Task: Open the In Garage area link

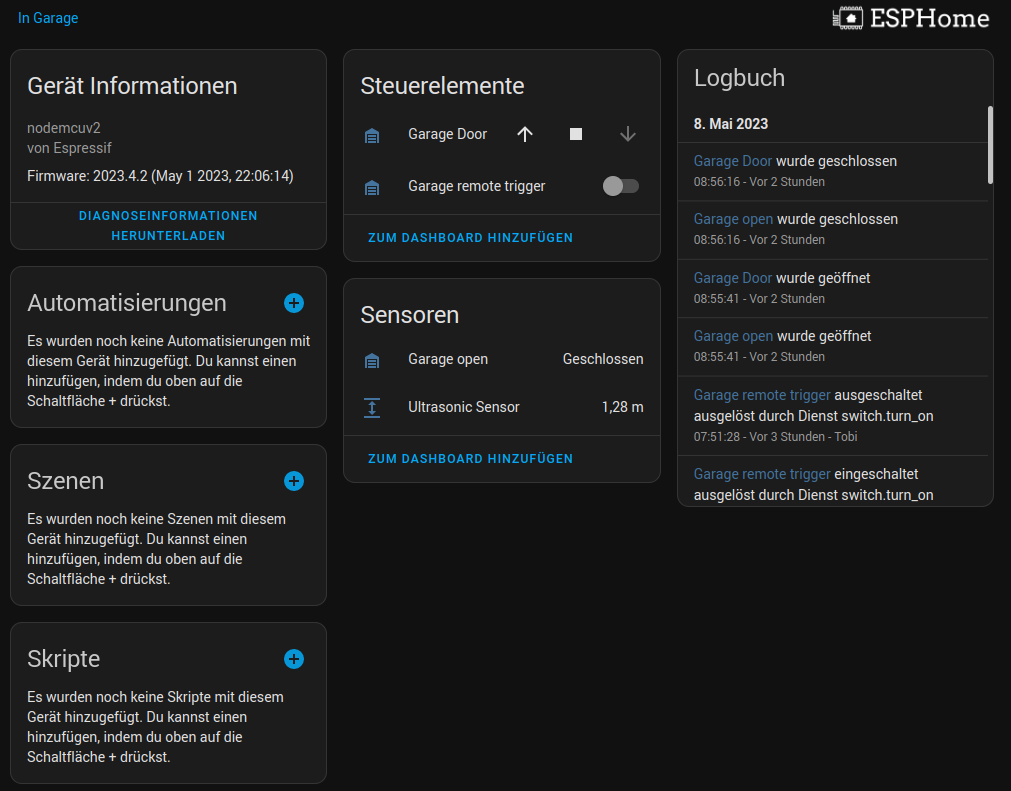Action: pyautogui.click(x=48, y=18)
